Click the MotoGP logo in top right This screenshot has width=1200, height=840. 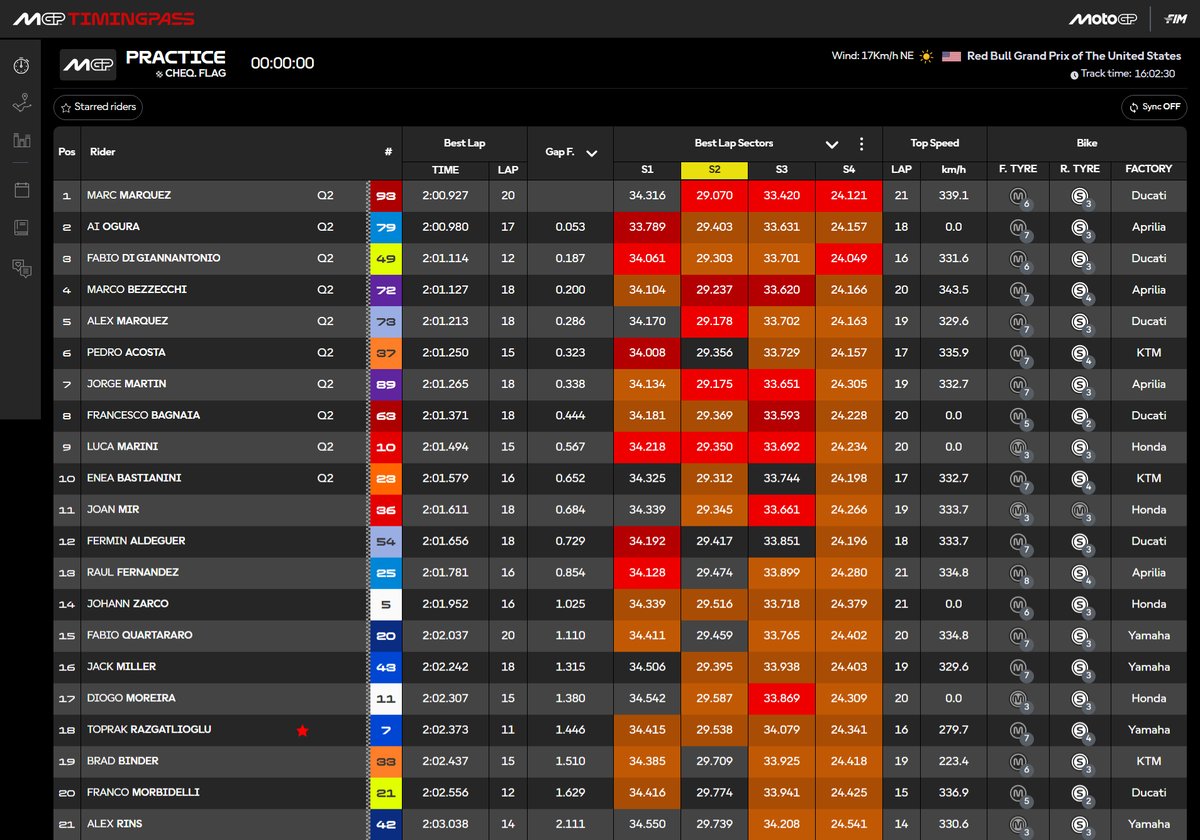tap(1104, 19)
